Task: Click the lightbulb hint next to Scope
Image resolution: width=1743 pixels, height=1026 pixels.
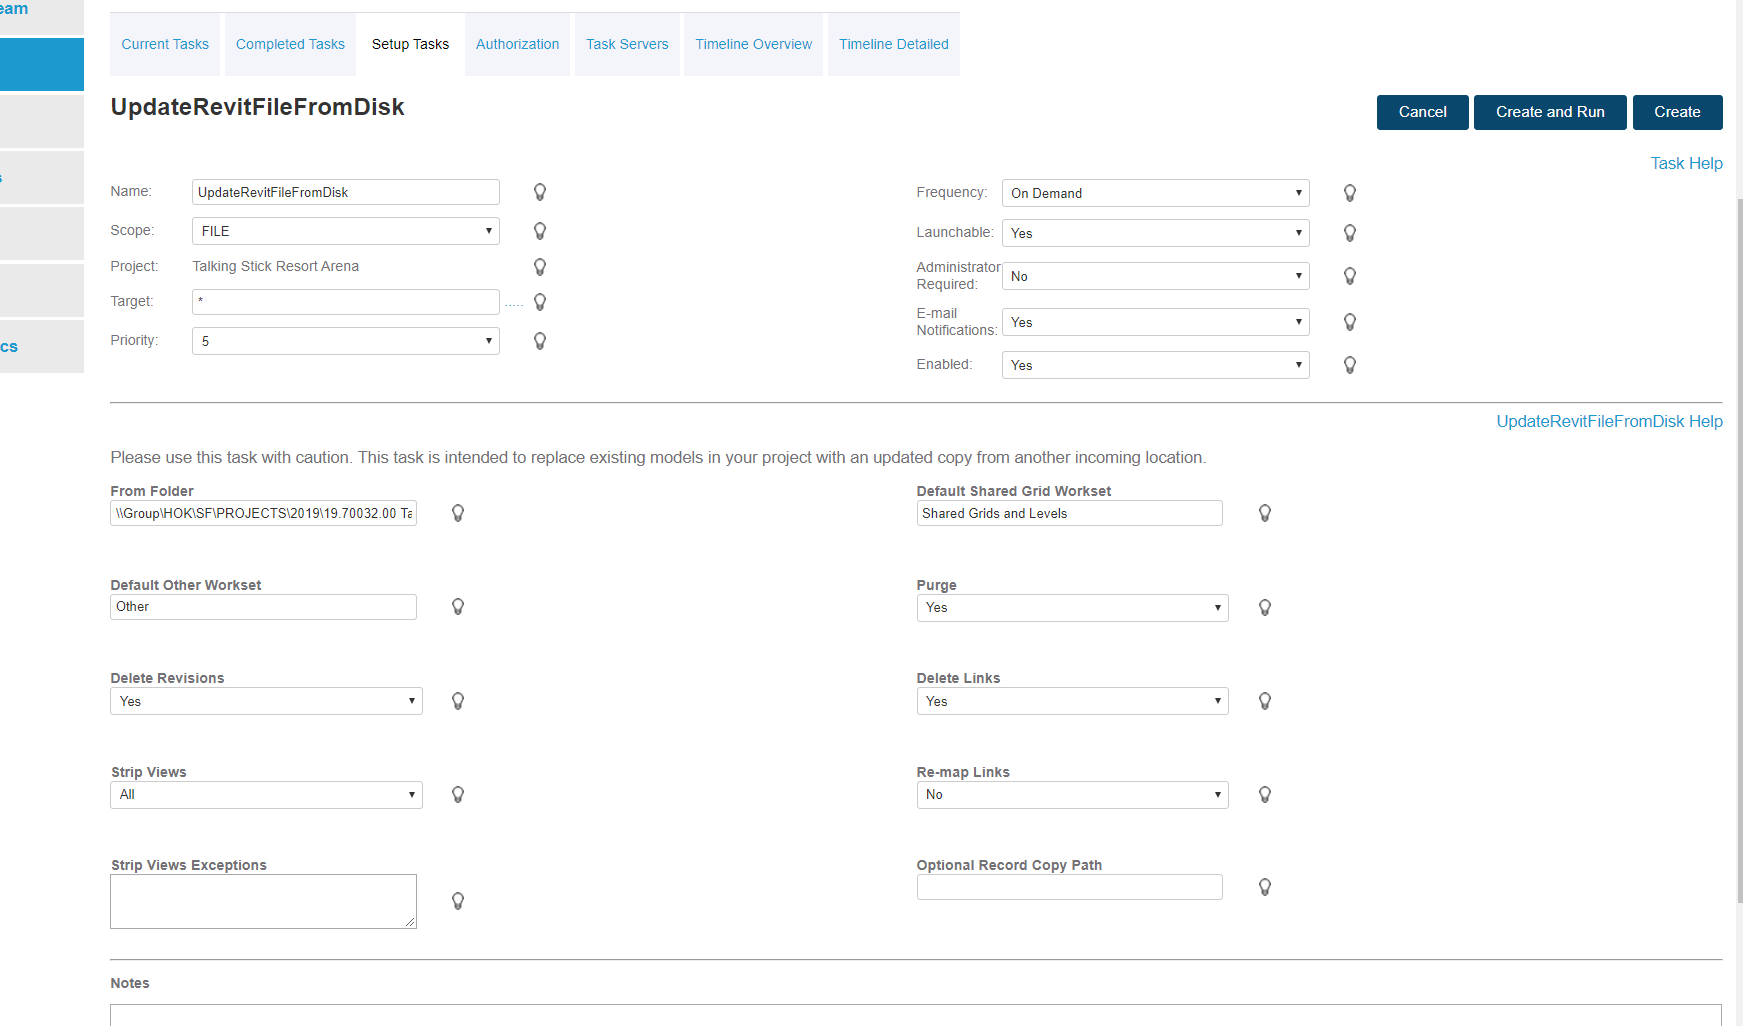Action: [x=540, y=231]
